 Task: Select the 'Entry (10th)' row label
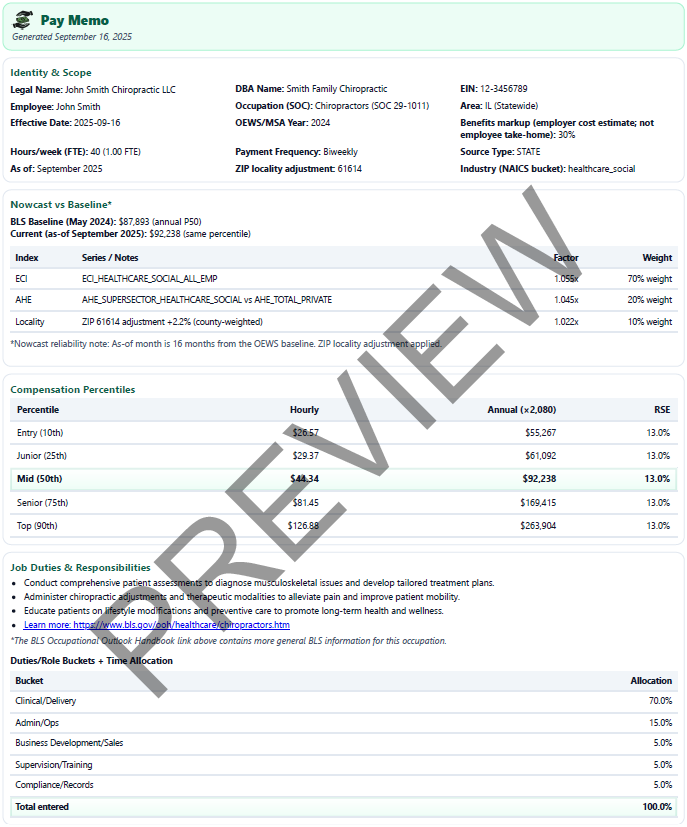click(x=40, y=433)
